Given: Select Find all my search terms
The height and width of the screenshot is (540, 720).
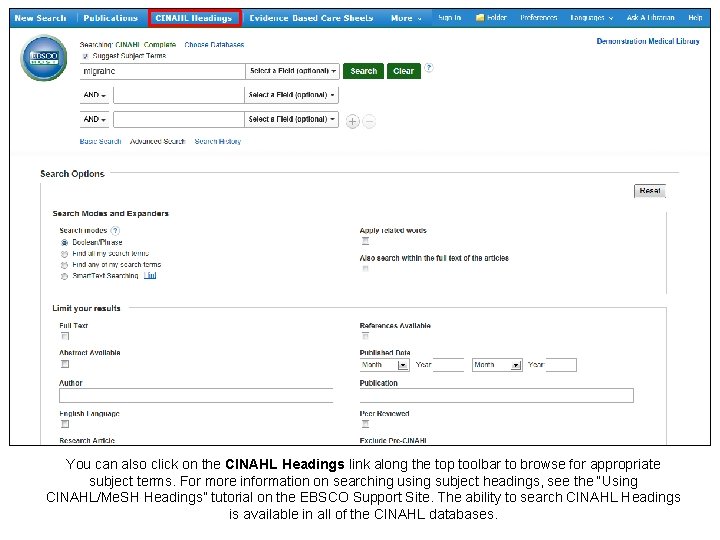Looking at the screenshot, I should click(64, 254).
